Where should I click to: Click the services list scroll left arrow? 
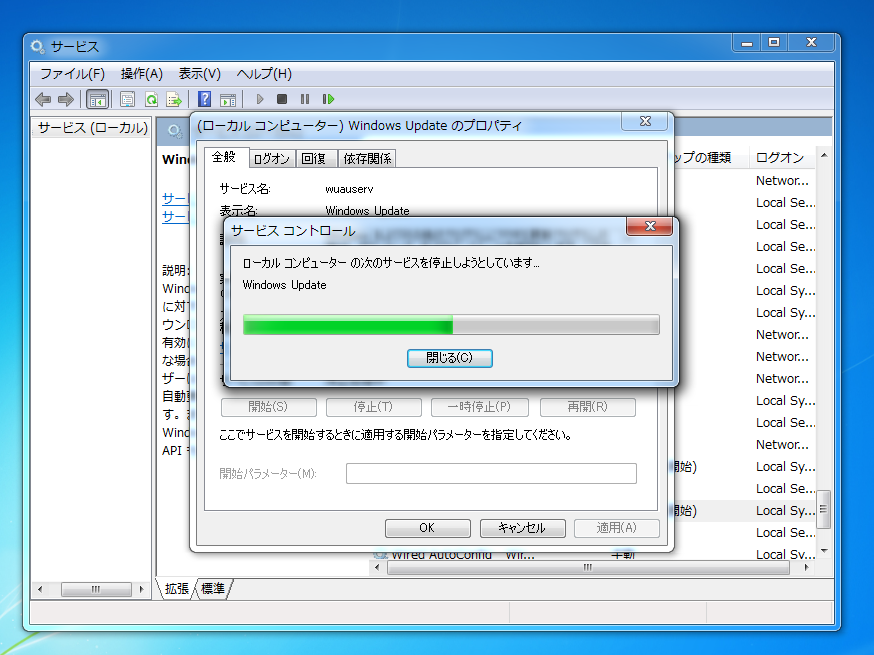377,567
